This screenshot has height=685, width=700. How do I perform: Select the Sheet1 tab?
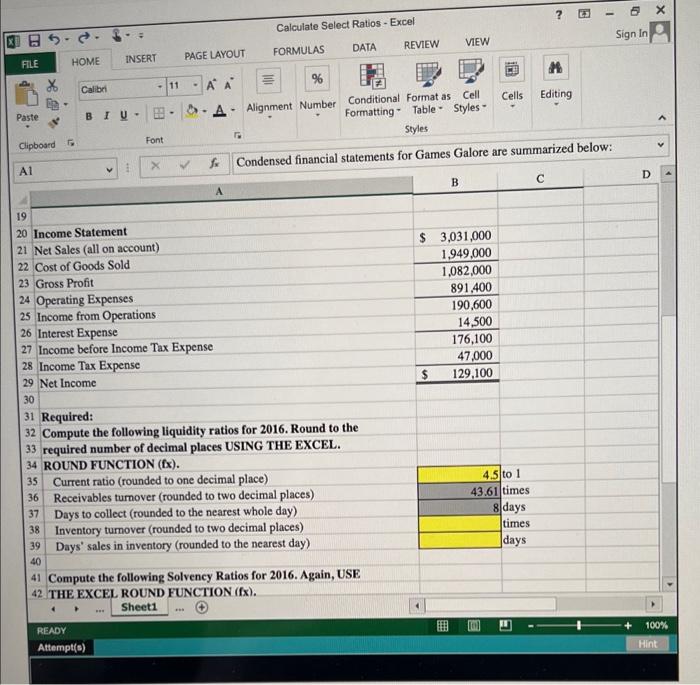coord(139,607)
